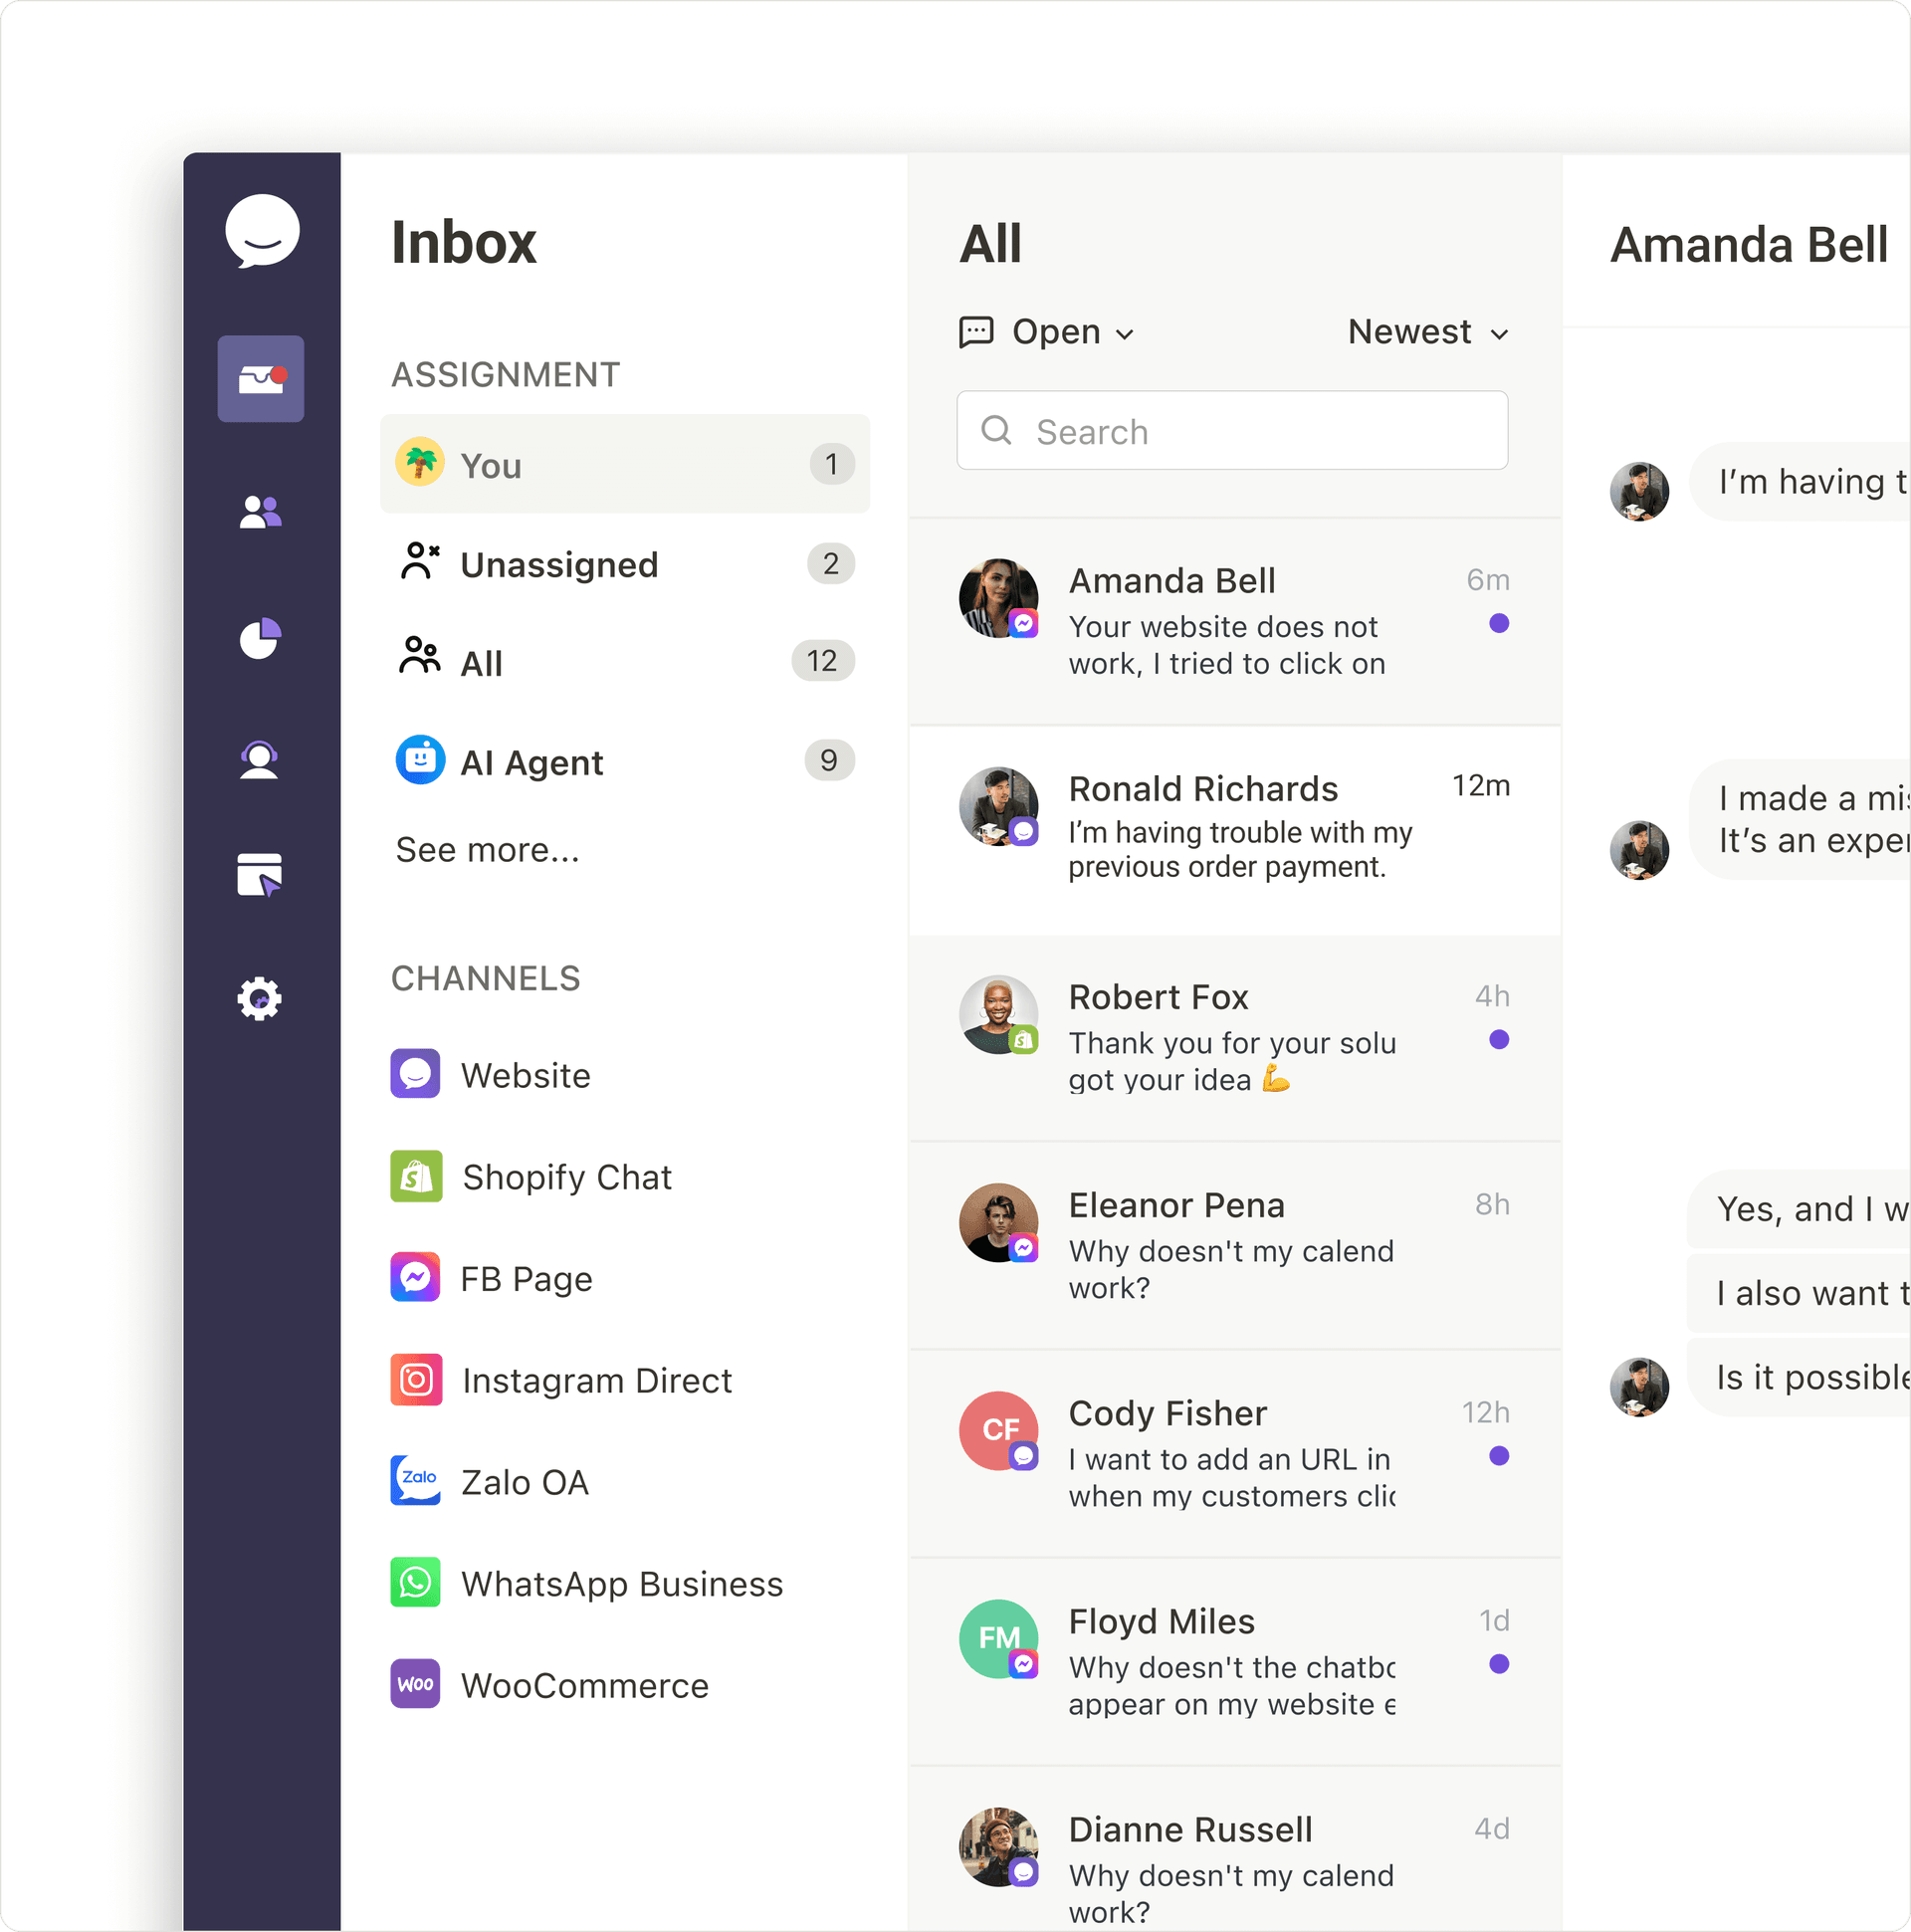This screenshot has height=1932, width=1911.
Task: Open the Instagram Direct channel
Action: [x=596, y=1380]
